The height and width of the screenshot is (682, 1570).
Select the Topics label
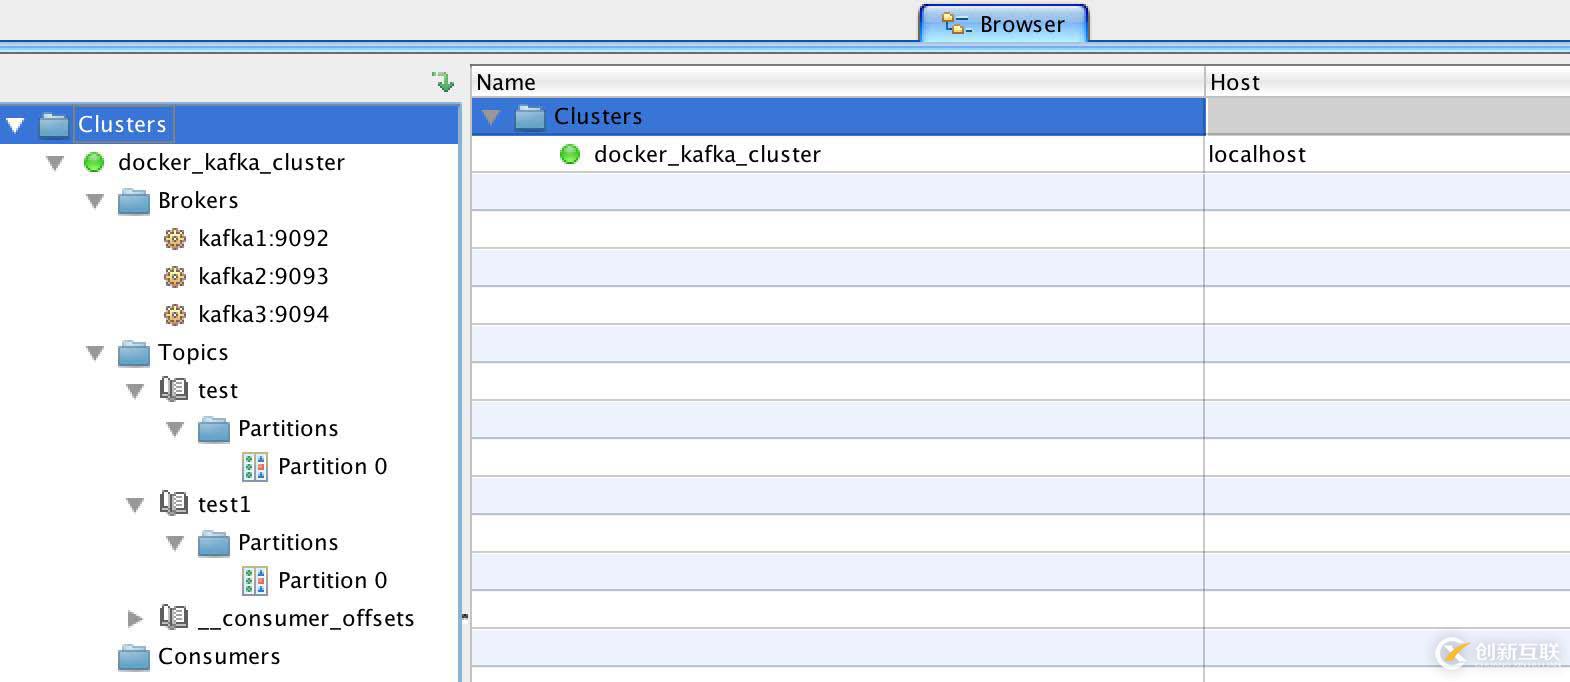click(x=193, y=353)
